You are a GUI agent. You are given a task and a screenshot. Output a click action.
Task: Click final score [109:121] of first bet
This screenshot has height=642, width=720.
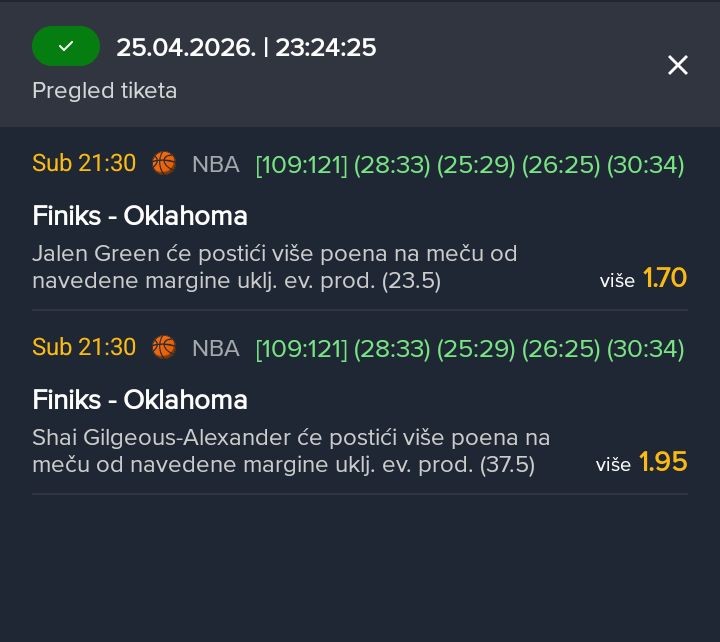302,165
